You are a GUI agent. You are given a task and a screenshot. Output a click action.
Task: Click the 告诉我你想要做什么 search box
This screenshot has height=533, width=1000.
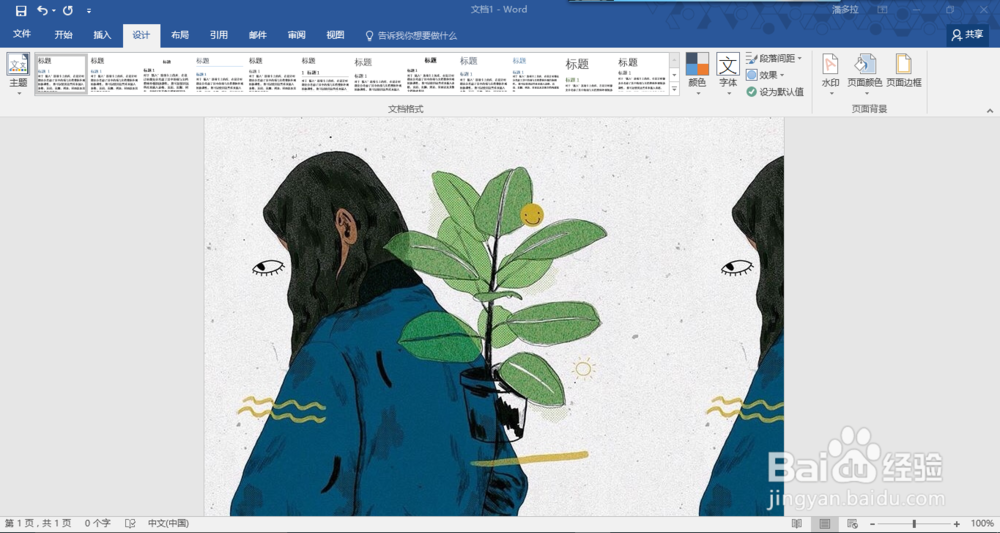pyautogui.click(x=411, y=36)
